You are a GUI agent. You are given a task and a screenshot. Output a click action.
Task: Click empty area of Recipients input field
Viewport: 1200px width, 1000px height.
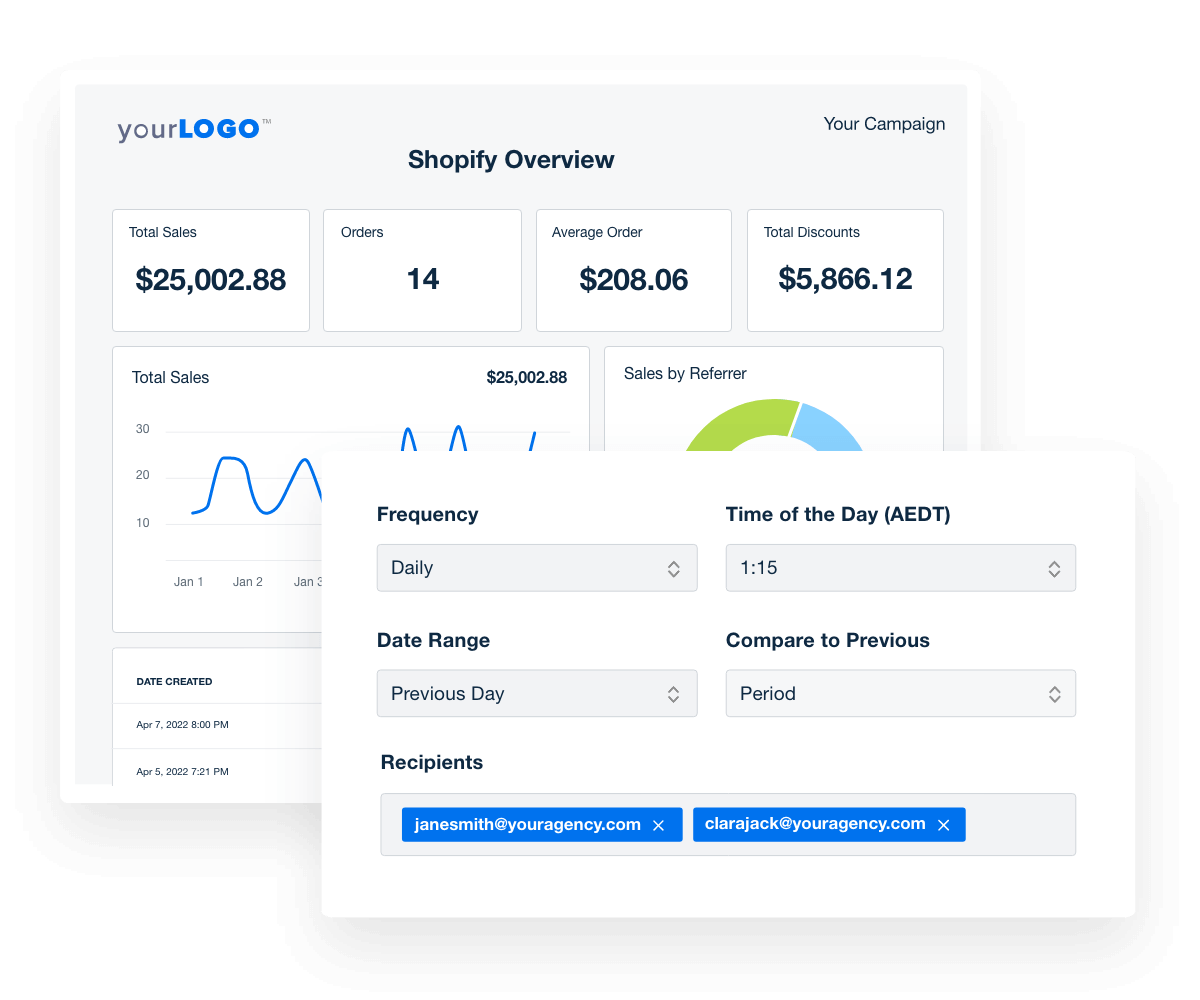click(1020, 825)
